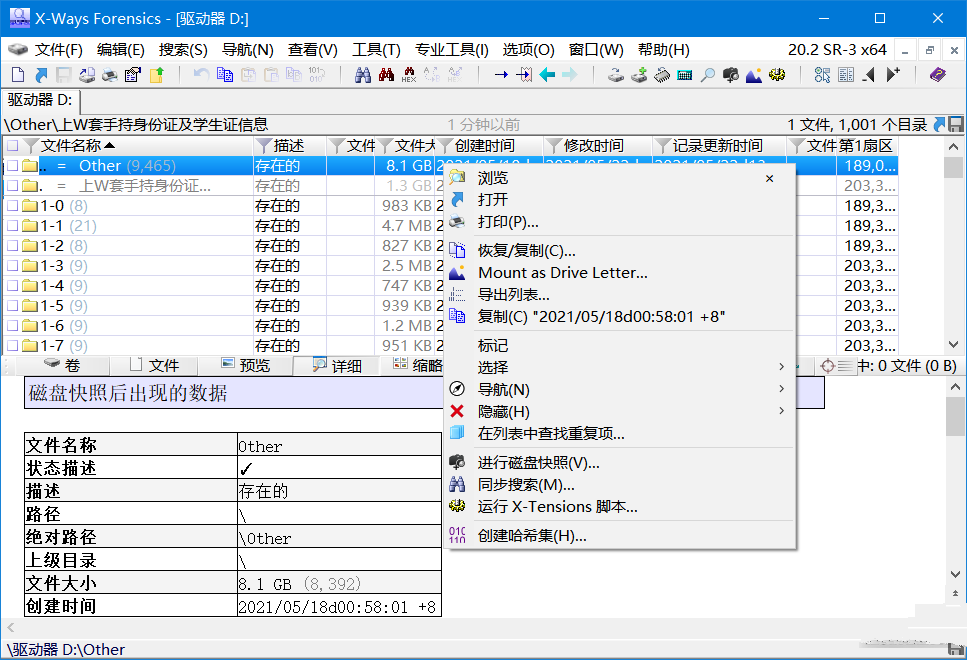
Task: Click the Go To Offset arrow icon
Action: tap(501, 75)
